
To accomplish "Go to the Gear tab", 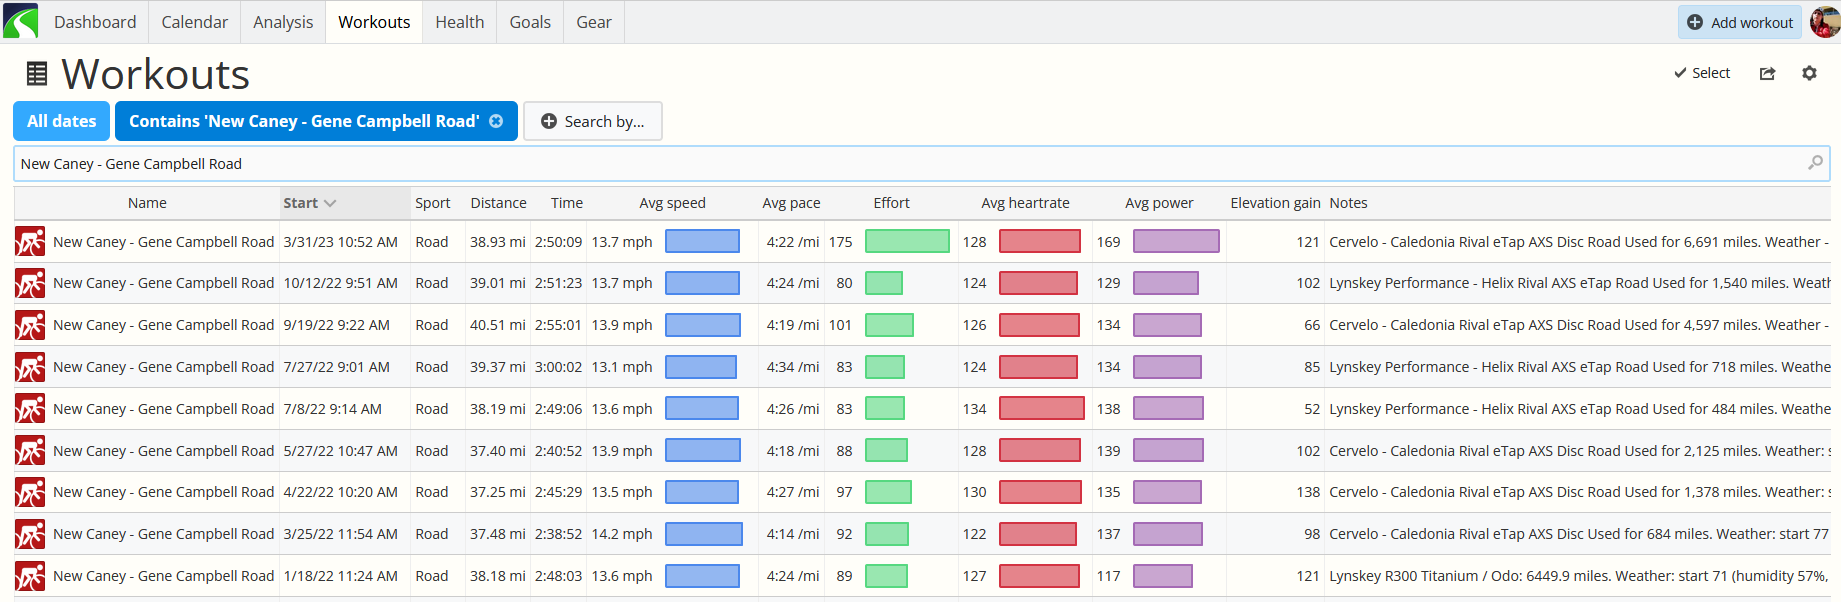I will point(593,22).
